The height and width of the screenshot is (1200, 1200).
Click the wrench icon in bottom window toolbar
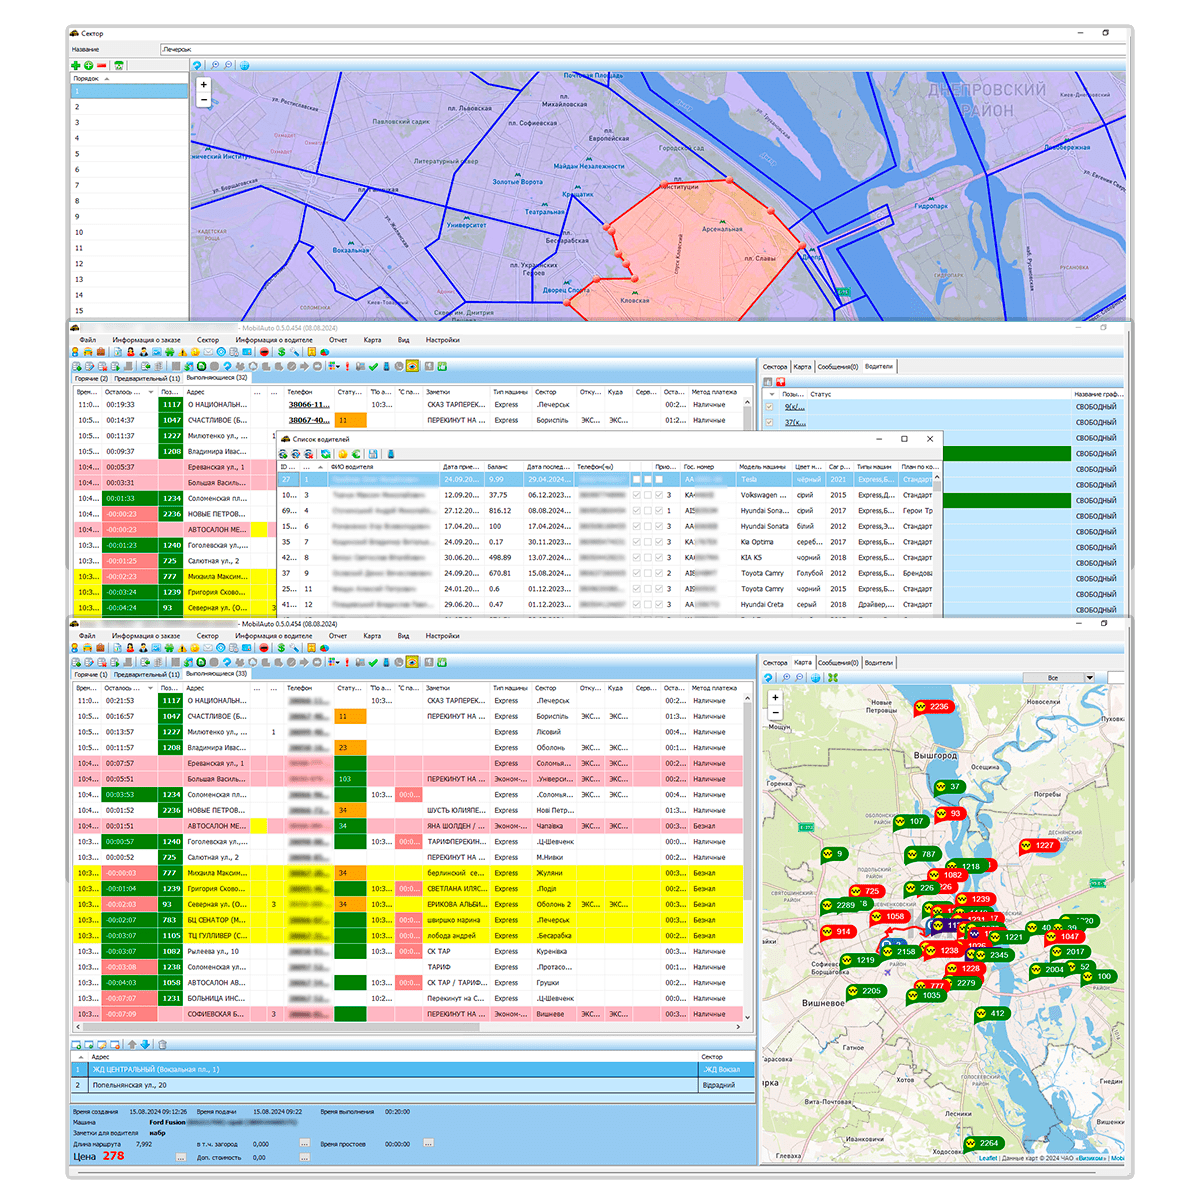pyautogui.click(x=294, y=648)
